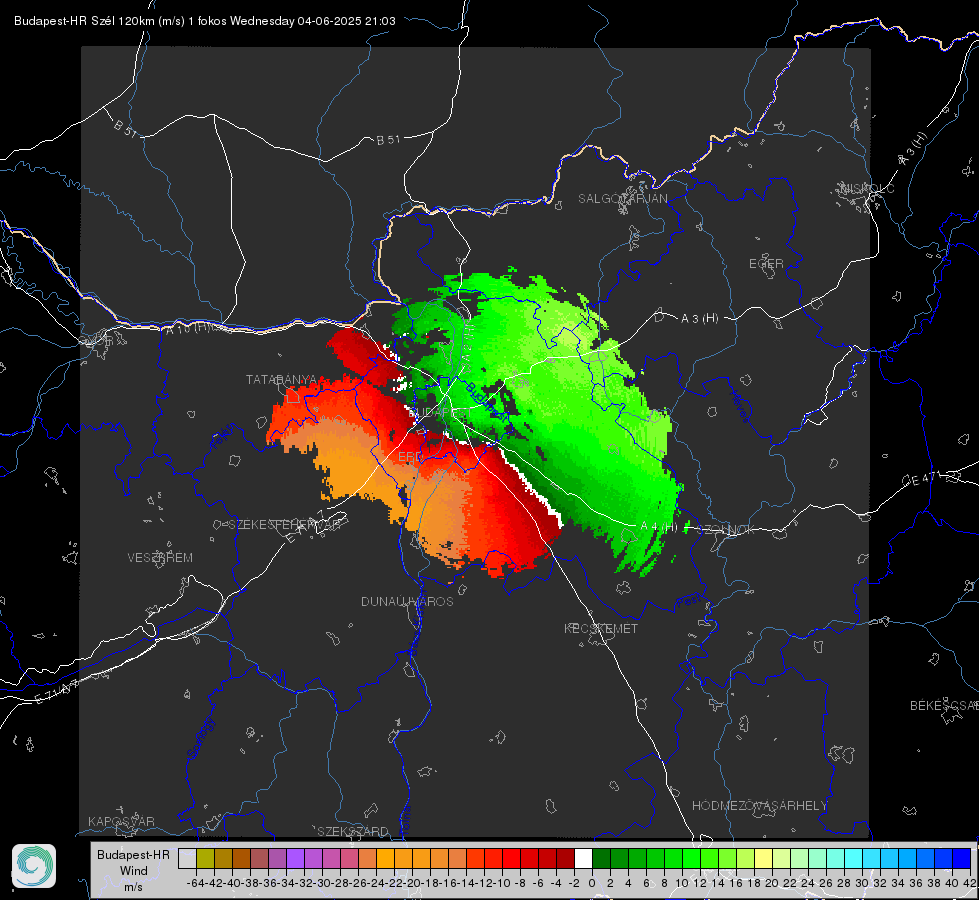The width and height of the screenshot is (979, 900).
Task: Click the SZEKSZÁRD city label
Action: pyautogui.click(x=353, y=832)
